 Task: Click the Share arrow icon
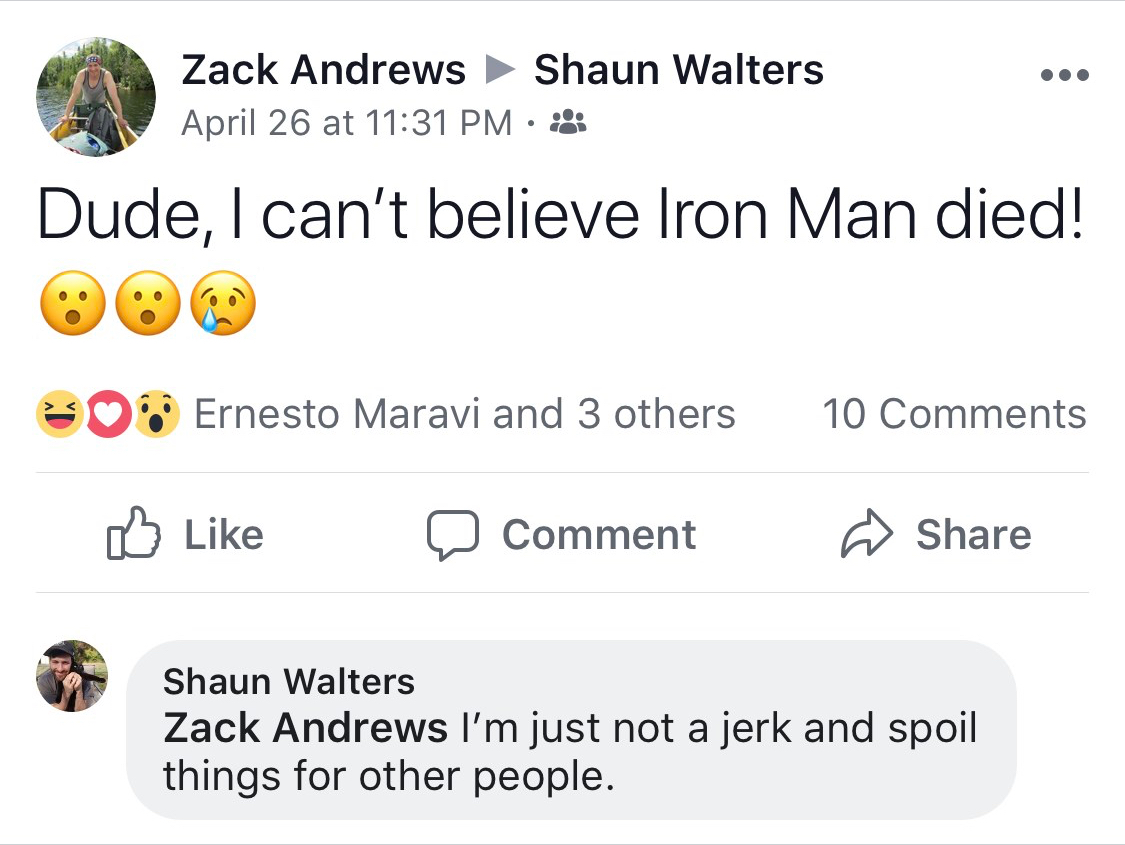point(865,534)
